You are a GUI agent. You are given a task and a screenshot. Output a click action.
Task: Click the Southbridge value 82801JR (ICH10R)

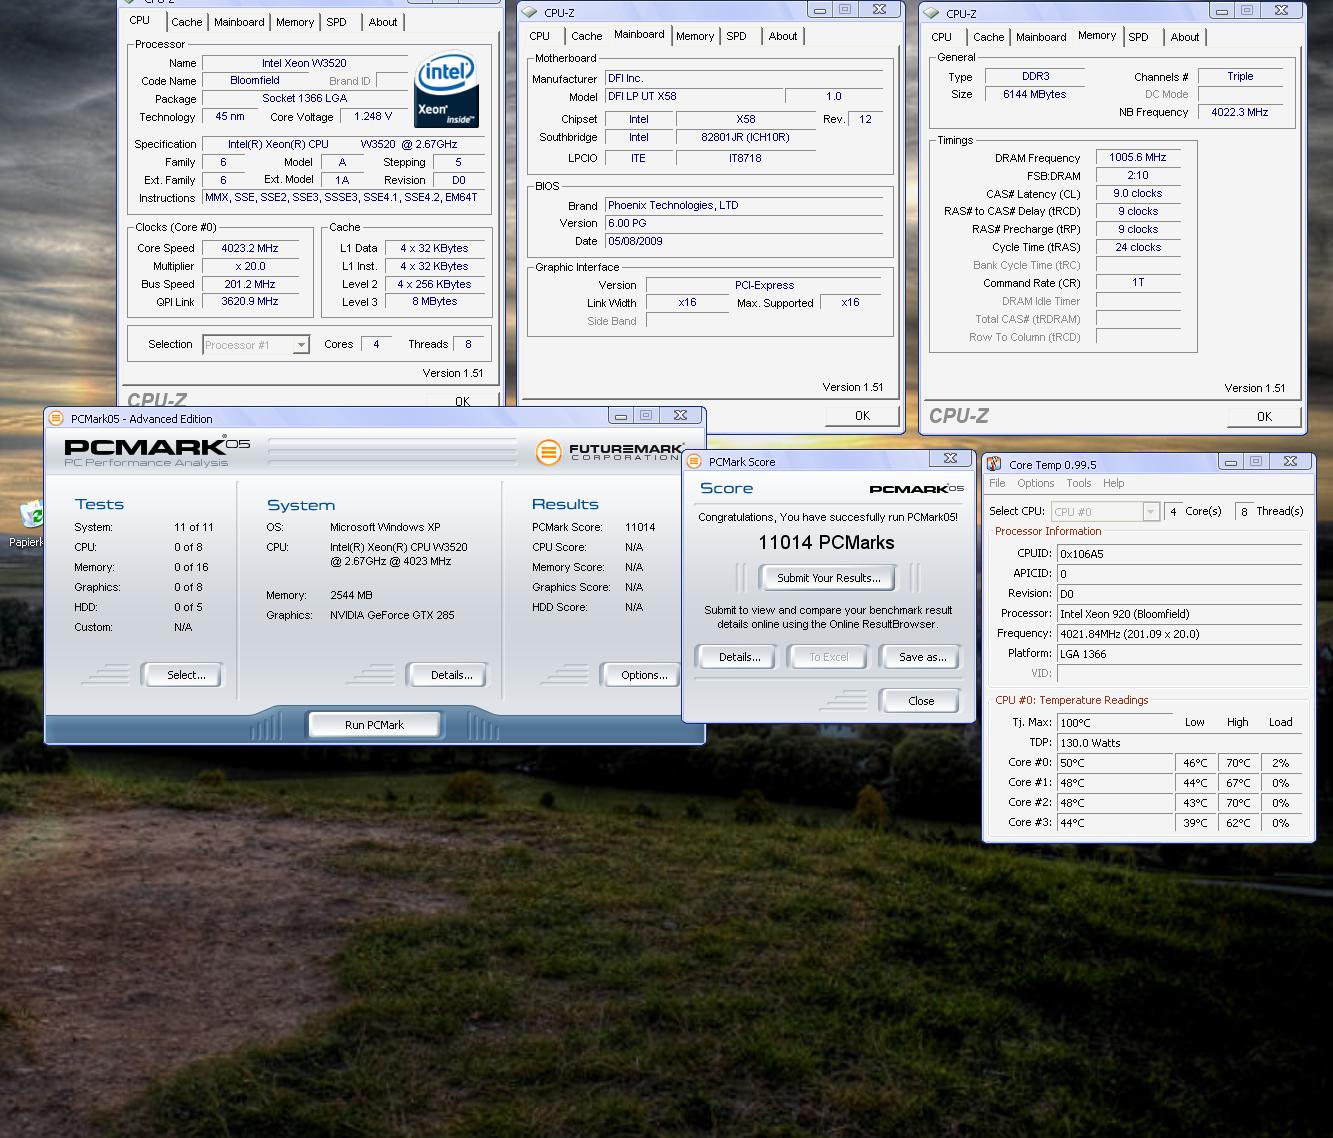pyautogui.click(x=745, y=138)
